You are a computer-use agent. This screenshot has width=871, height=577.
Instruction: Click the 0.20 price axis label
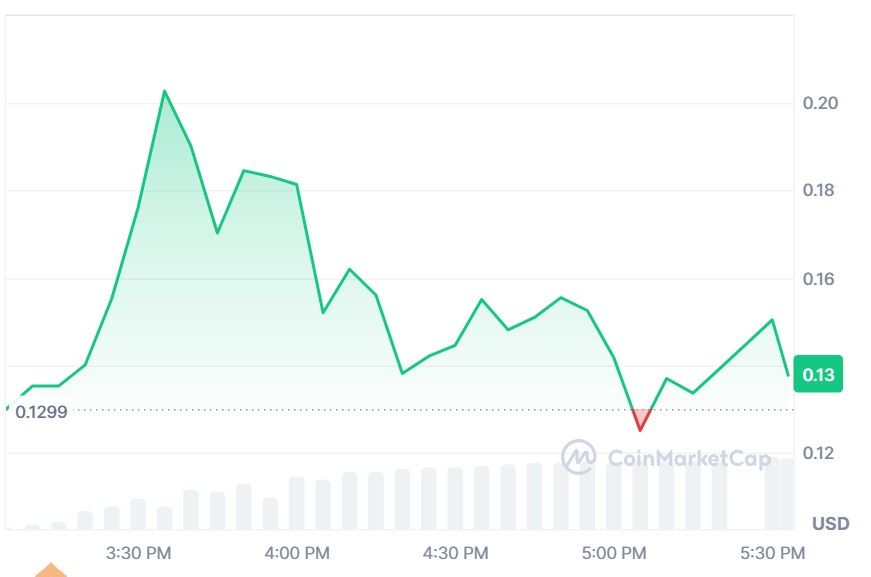point(820,103)
